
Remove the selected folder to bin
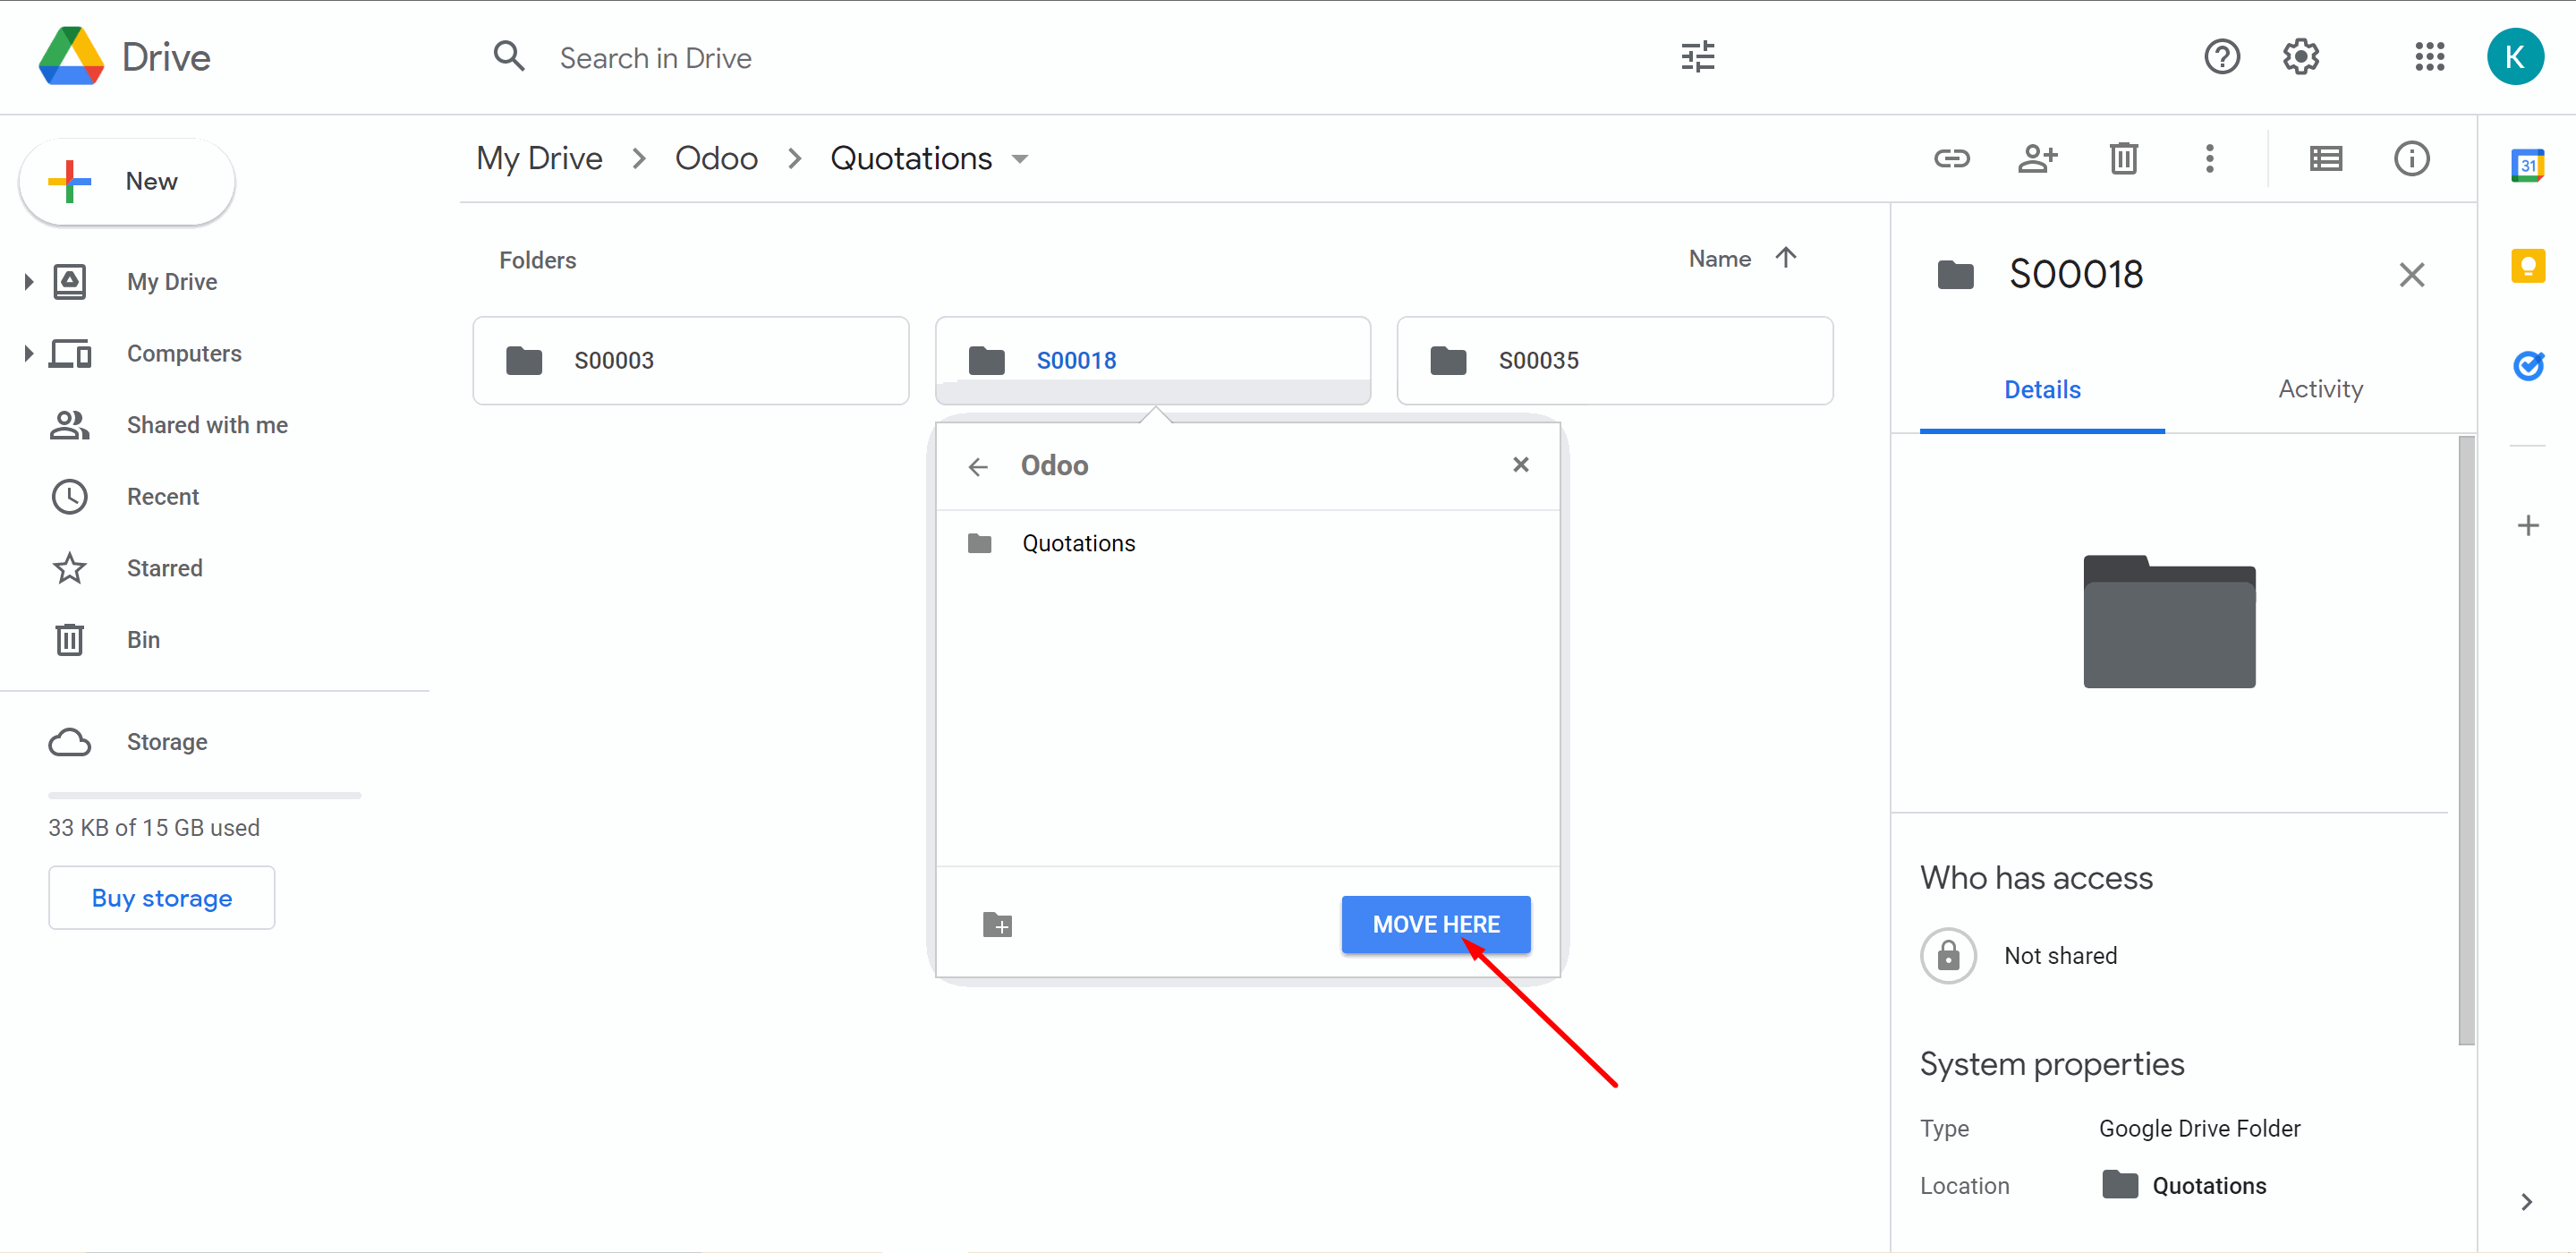(x=2123, y=158)
